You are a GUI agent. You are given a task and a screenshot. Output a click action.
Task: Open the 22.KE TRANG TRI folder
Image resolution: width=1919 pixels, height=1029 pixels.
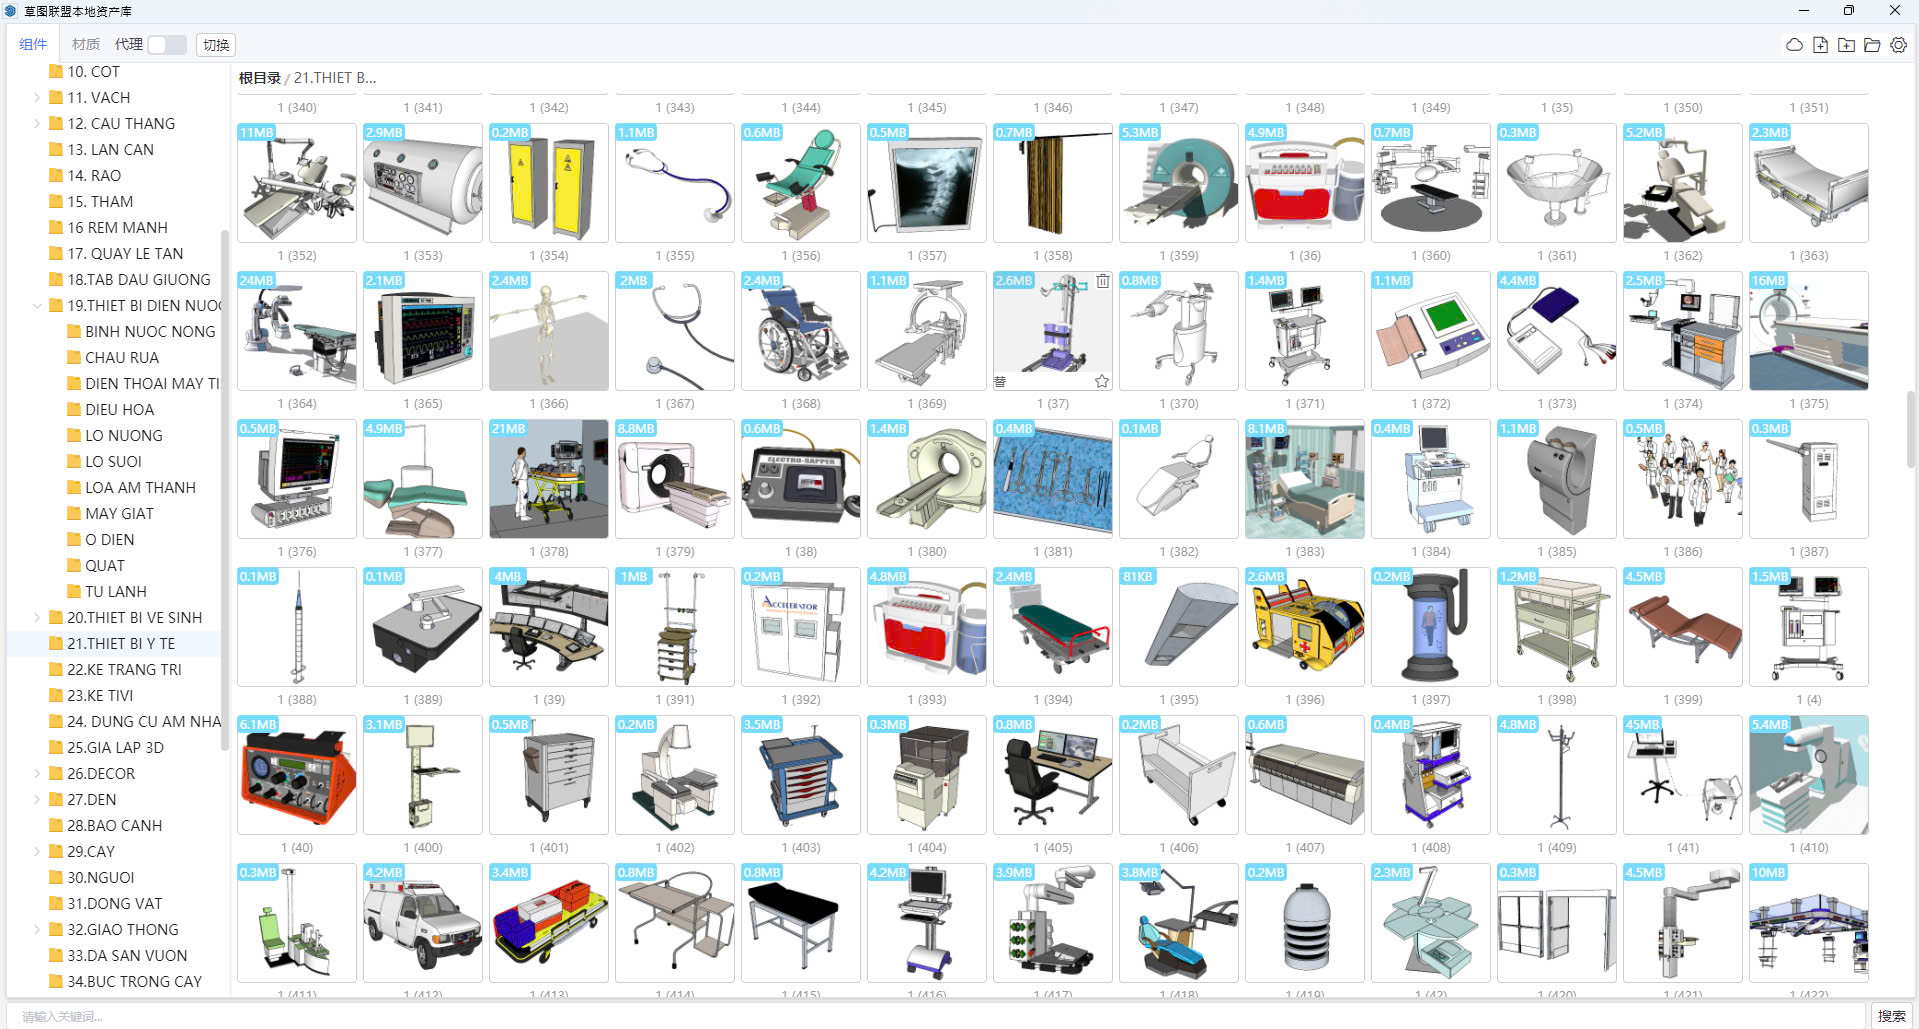[x=124, y=670]
